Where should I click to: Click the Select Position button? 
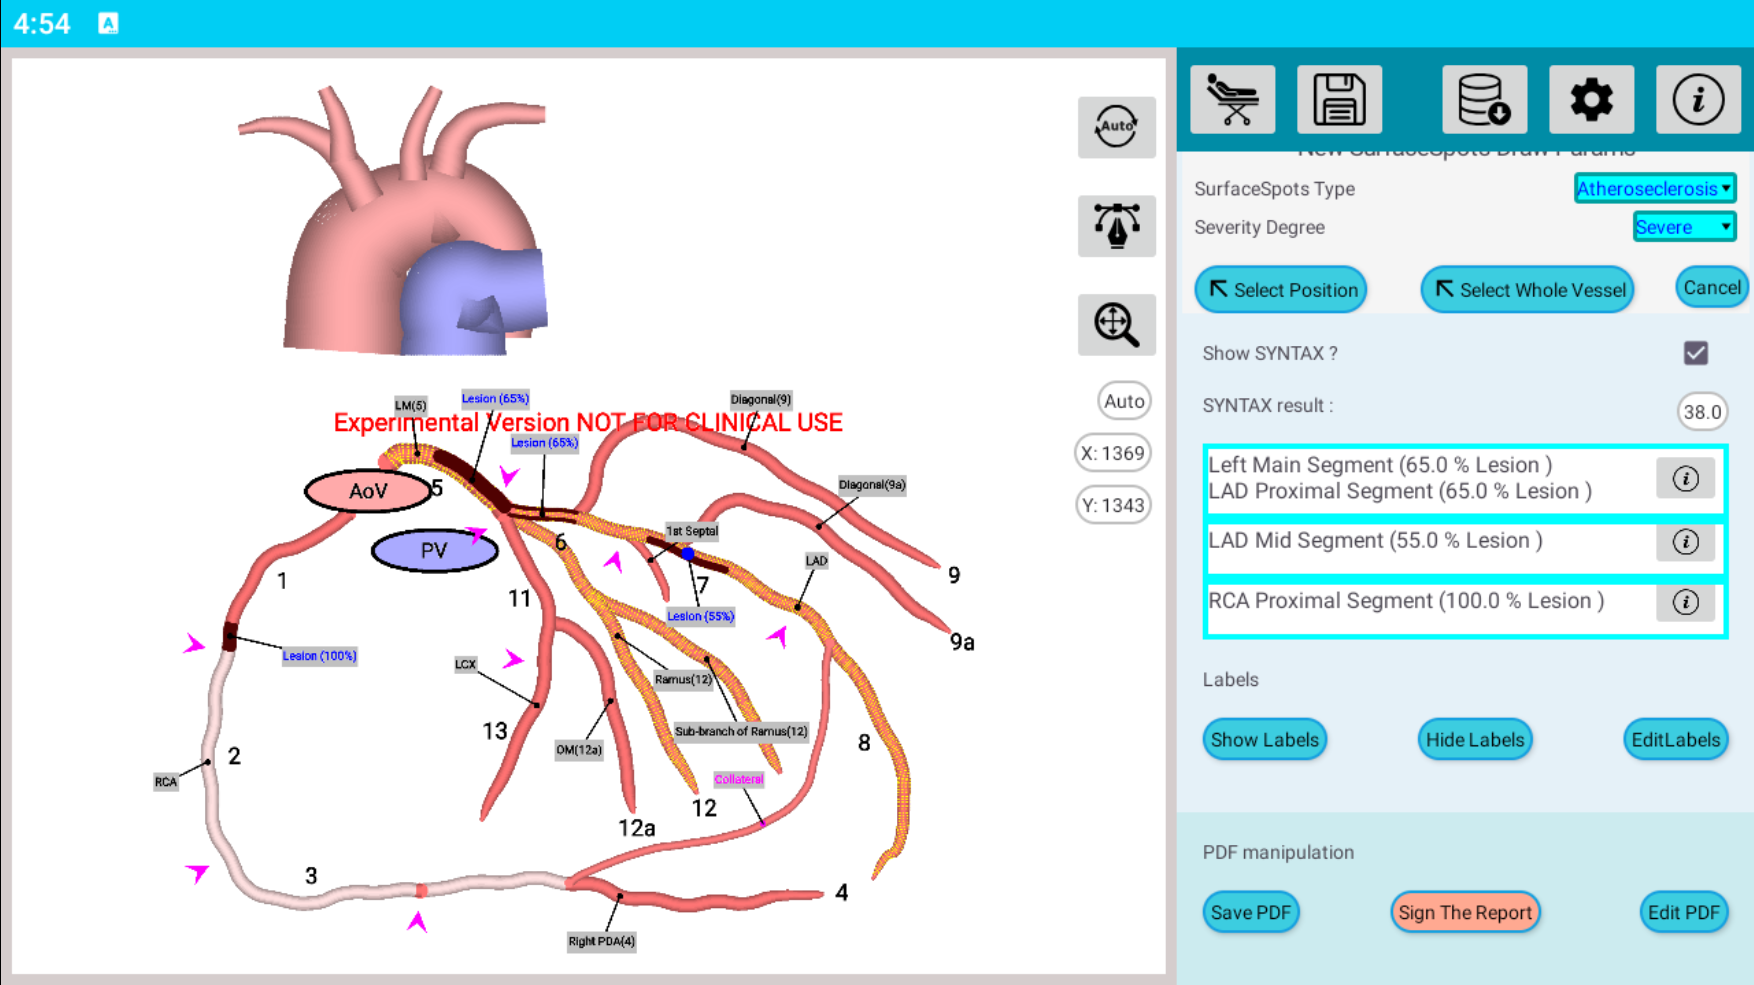[x=1281, y=290]
